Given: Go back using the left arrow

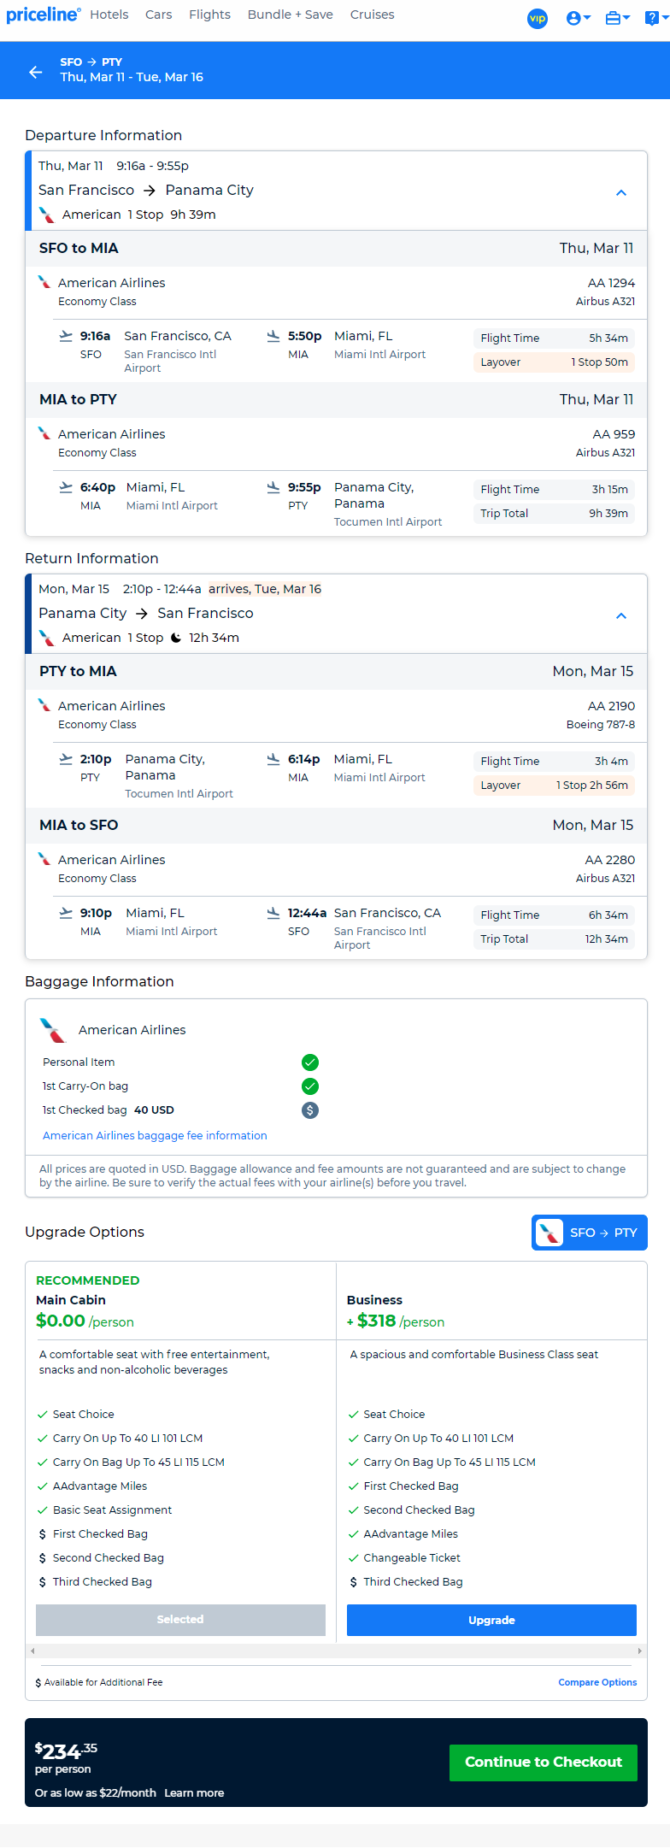Looking at the screenshot, I should pos(36,72).
